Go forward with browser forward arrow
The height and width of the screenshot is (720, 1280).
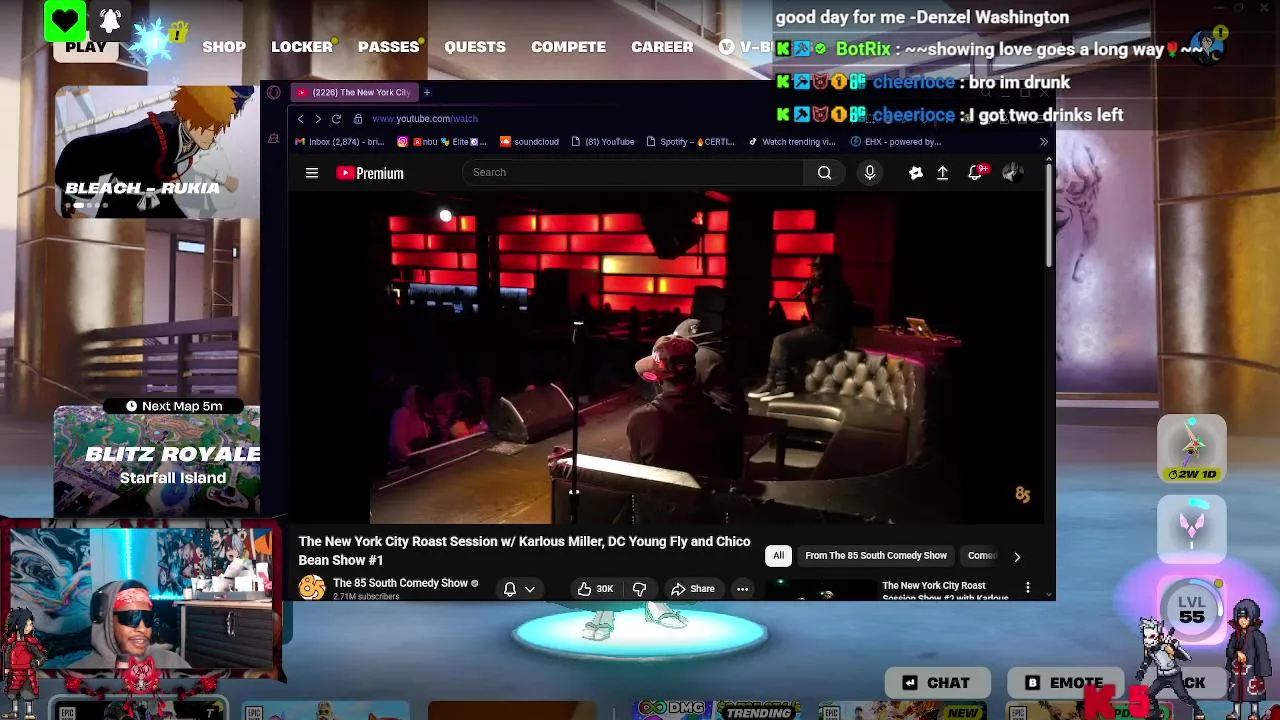318,118
